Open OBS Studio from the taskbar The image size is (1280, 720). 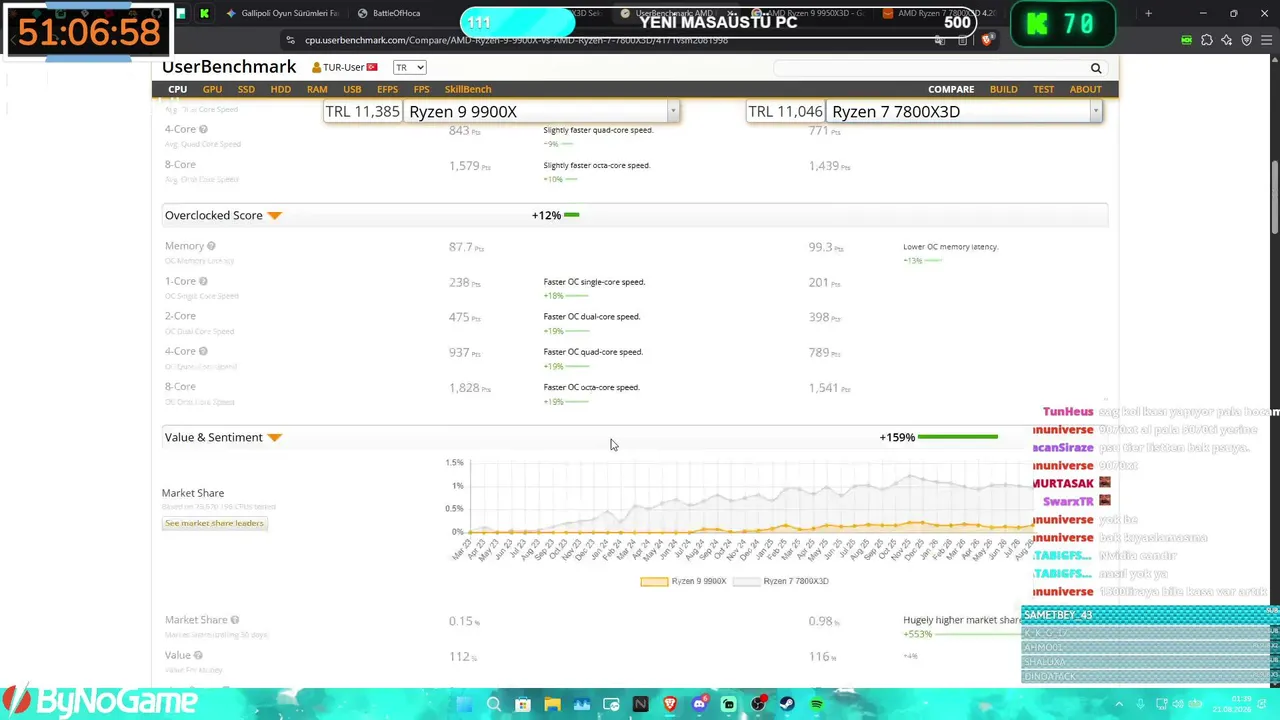point(758,704)
